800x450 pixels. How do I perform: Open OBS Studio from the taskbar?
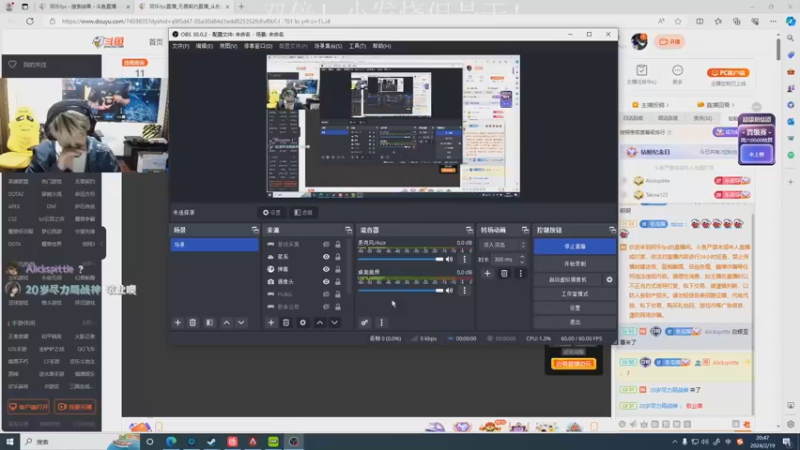tap(293, 441)
